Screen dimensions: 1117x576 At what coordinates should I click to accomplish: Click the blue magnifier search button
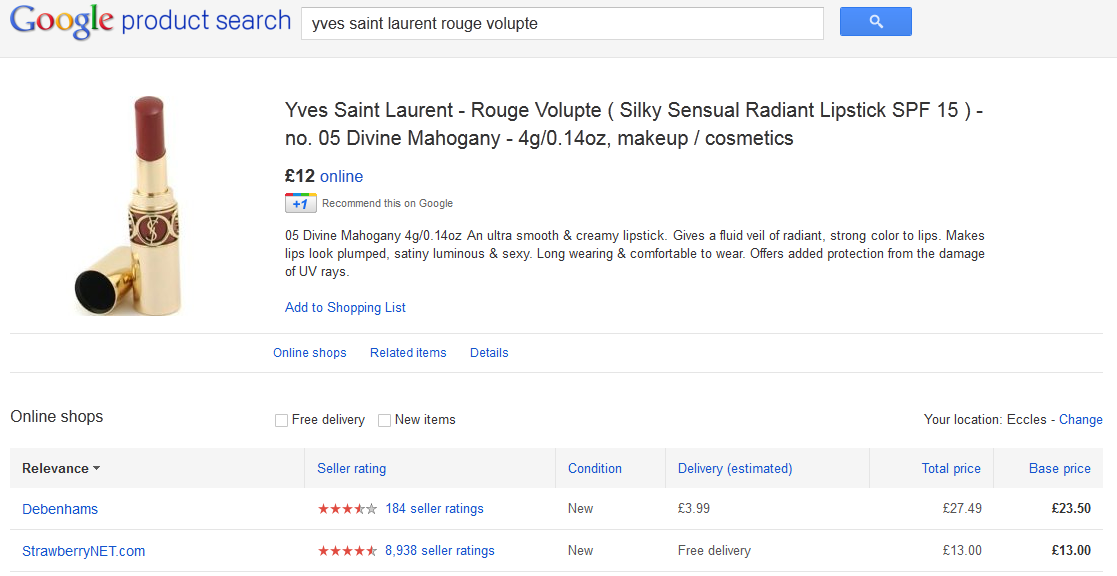click(875, 22)
